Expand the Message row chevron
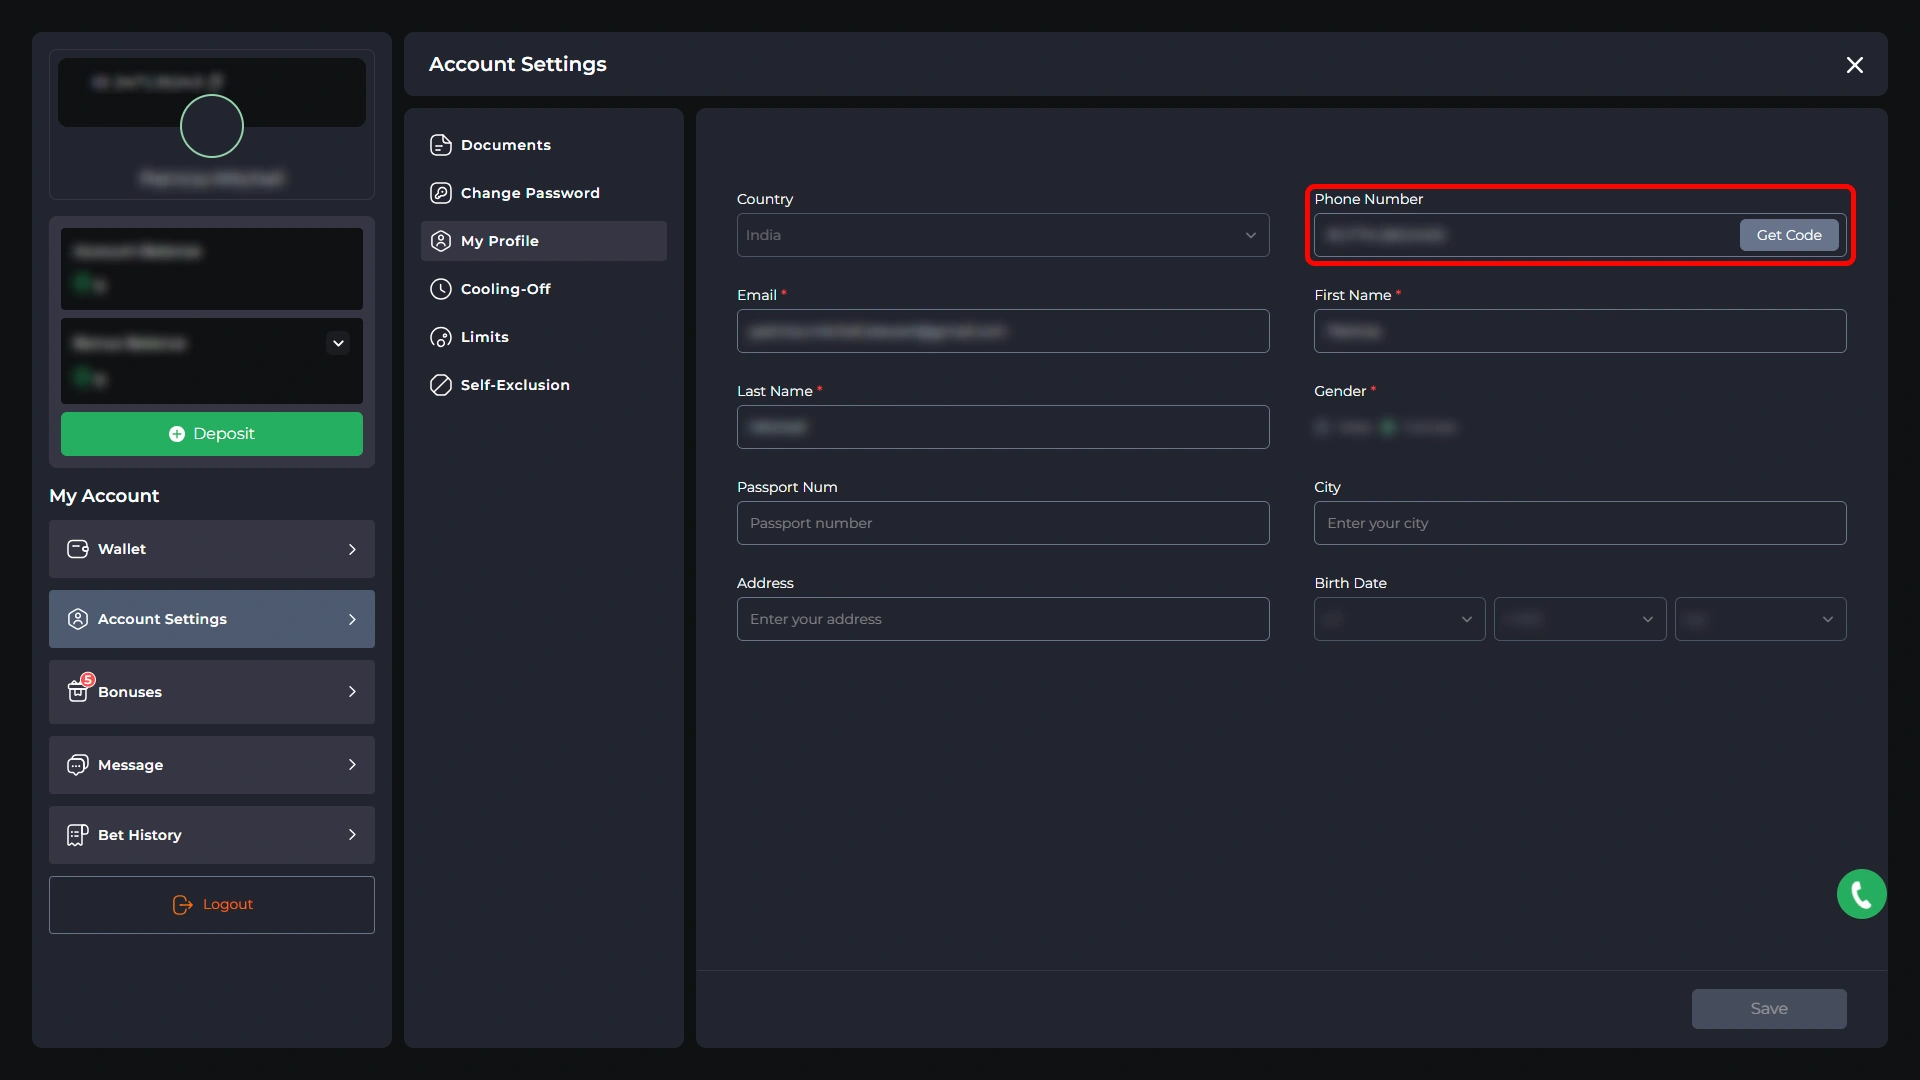This screenshot has width=1920, height=1080. pos(352,765)
